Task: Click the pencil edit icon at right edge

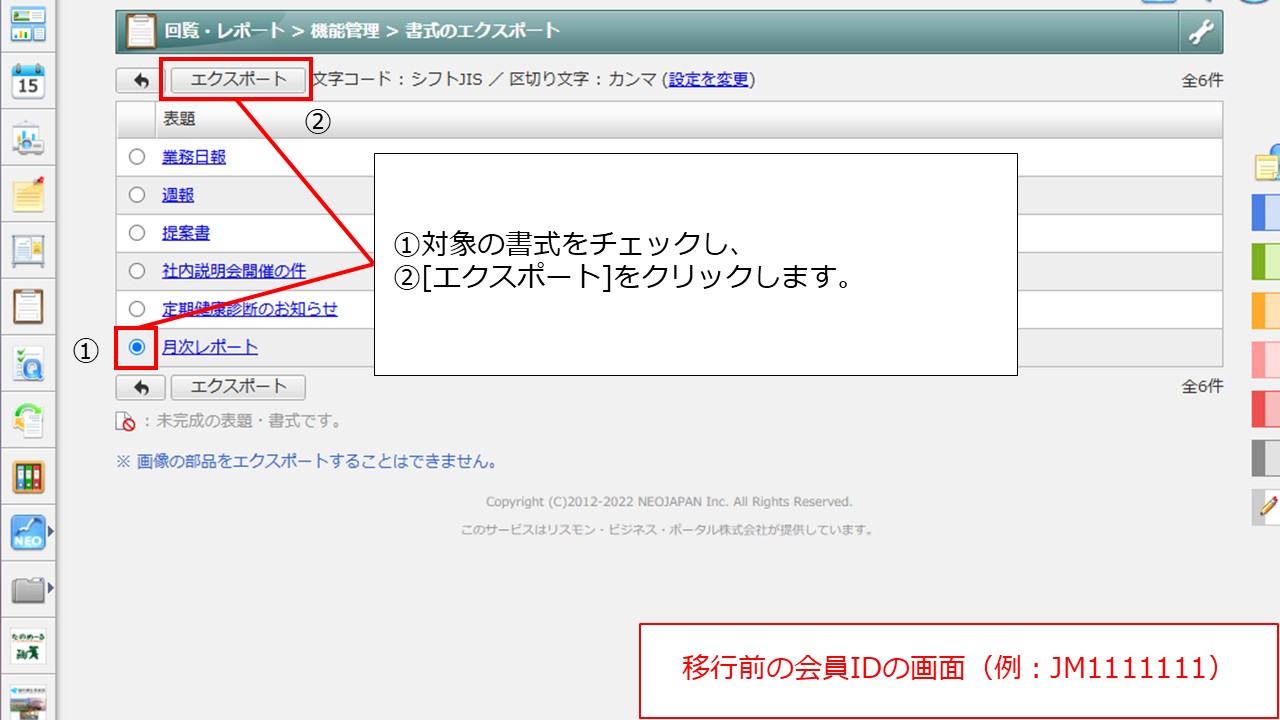Action: tap(1266, 507)
